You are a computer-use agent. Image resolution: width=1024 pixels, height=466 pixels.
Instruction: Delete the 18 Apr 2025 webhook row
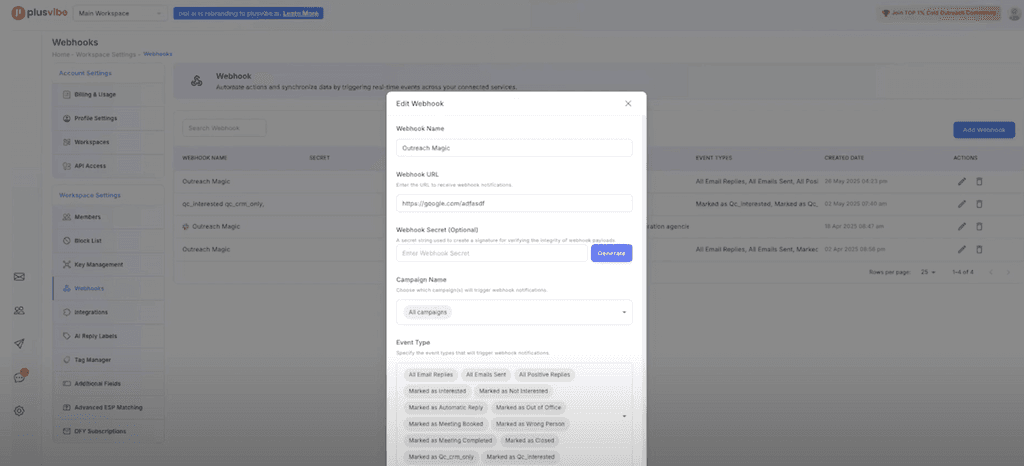[x=979, y=226]
